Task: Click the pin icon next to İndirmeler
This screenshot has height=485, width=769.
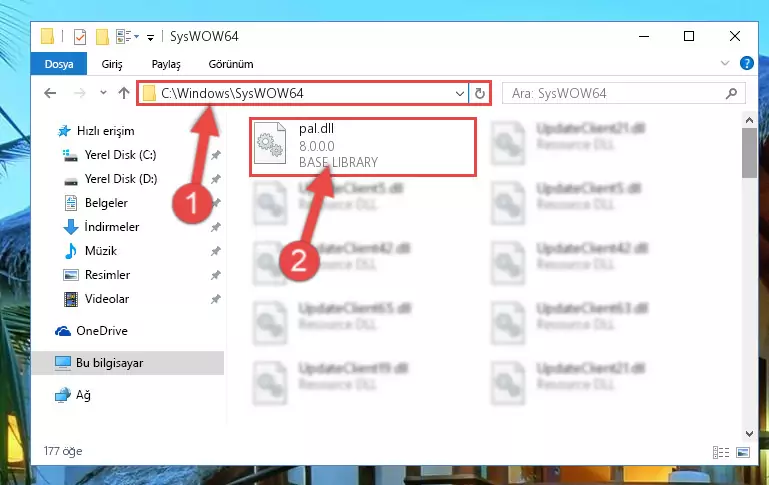Action: point(215,228)
